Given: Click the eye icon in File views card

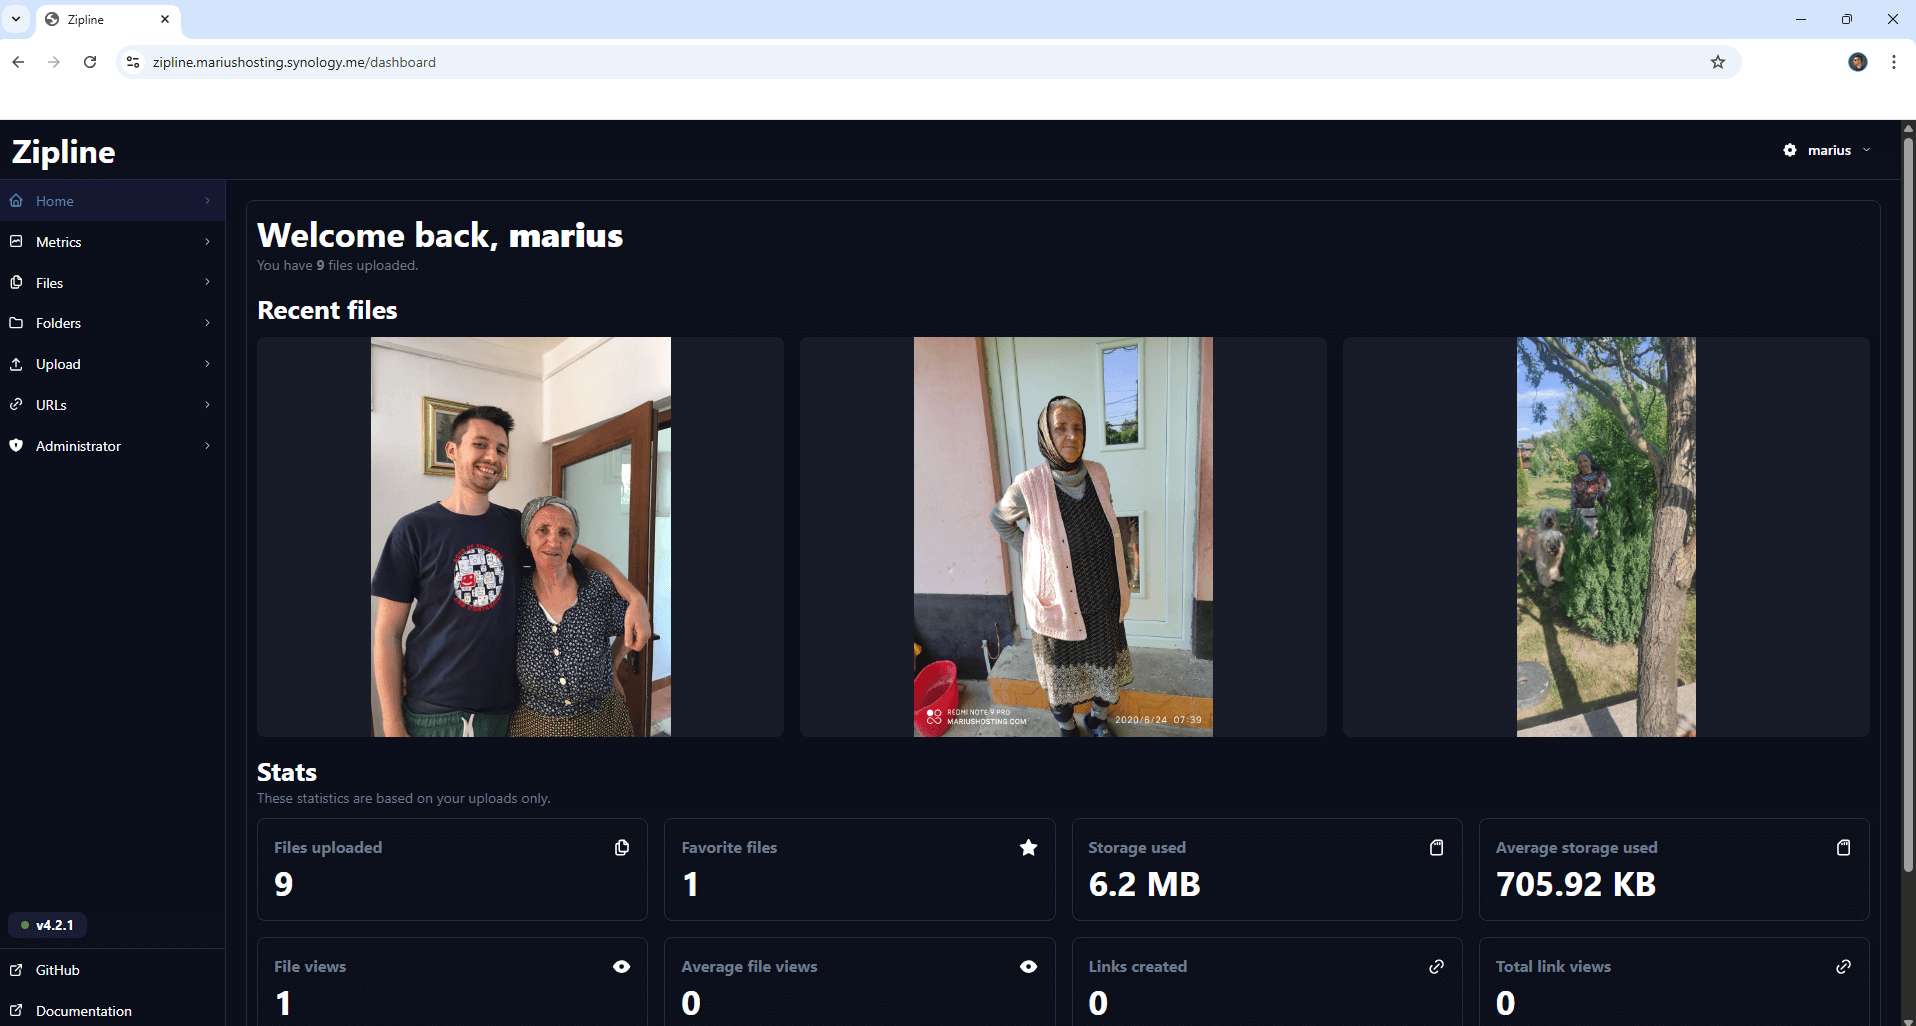Looking at the screenshot, I should (x=622, y=967).
